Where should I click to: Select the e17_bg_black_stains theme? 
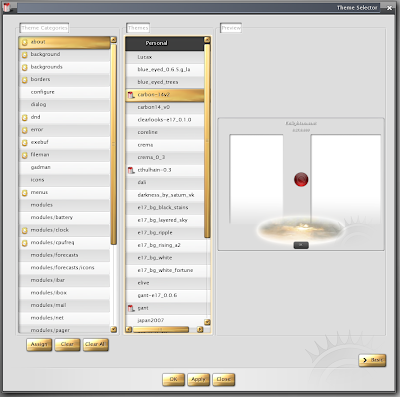(165, 208)
